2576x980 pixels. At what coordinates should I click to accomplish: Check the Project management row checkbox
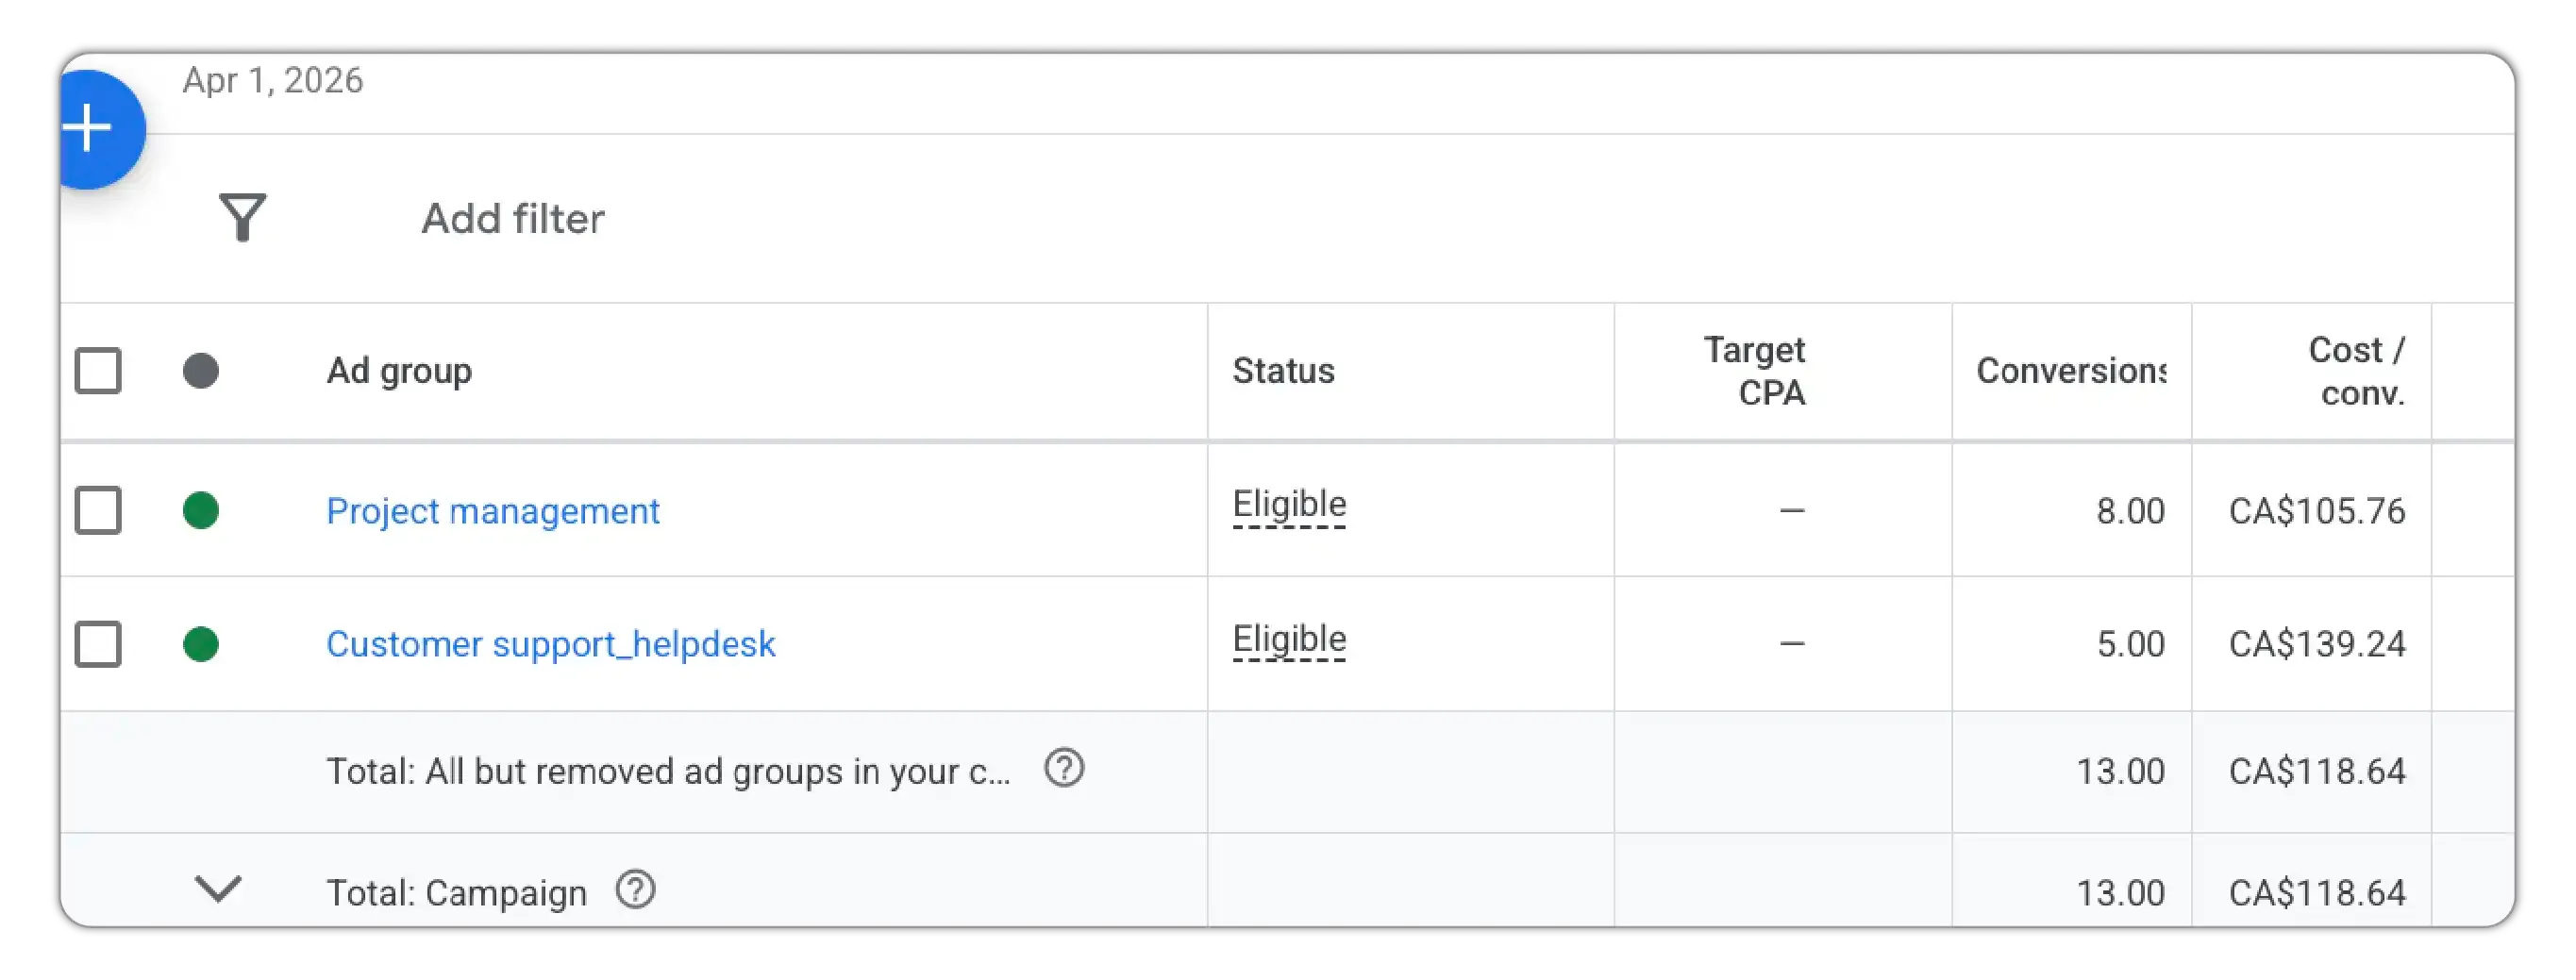click(x=98, y=510)
